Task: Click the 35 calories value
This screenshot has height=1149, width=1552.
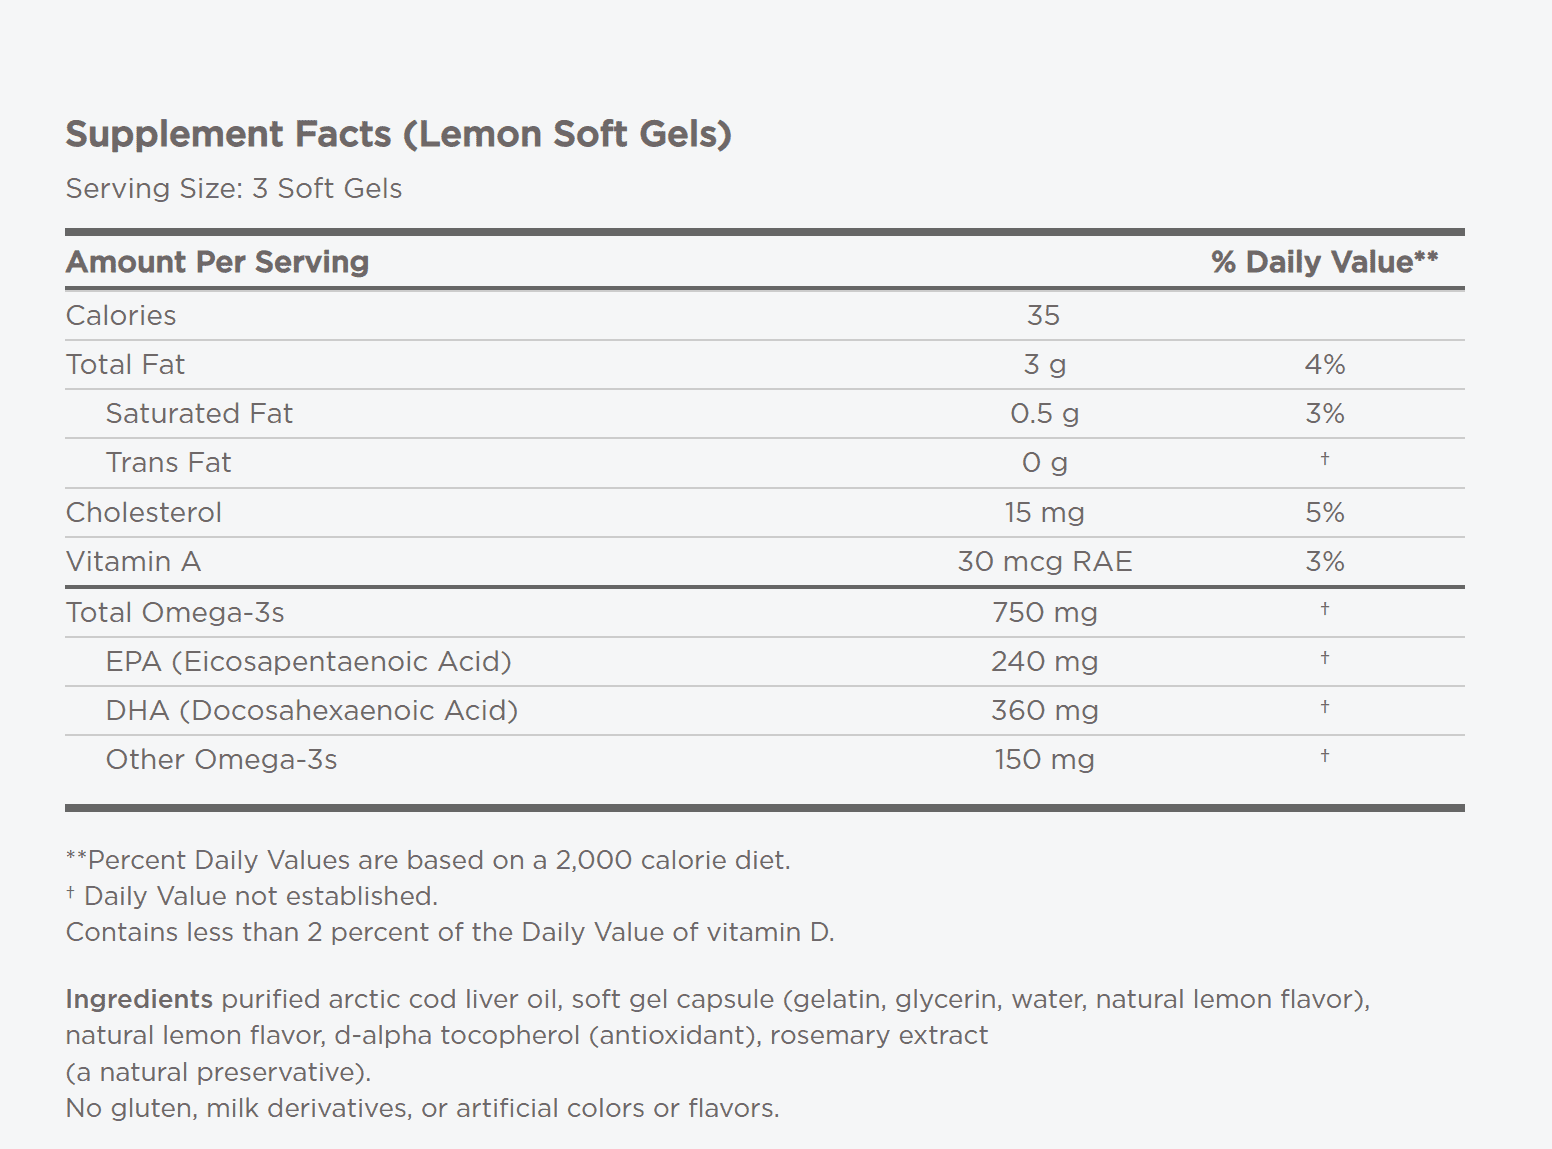Action: (1043, 315)
